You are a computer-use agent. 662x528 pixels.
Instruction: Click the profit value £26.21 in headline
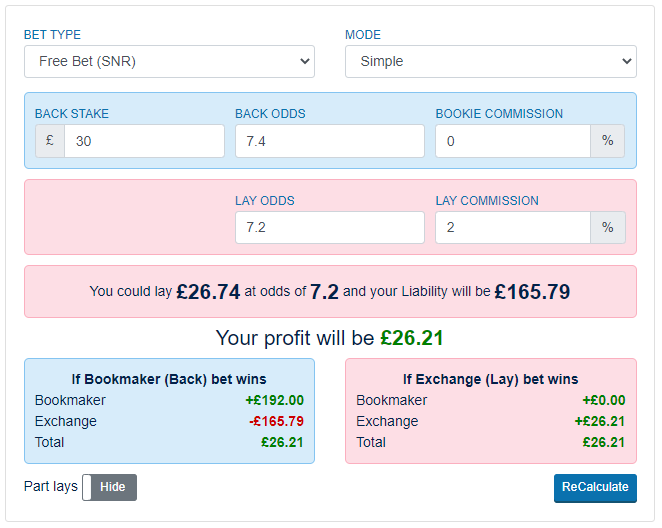(412, 338)
